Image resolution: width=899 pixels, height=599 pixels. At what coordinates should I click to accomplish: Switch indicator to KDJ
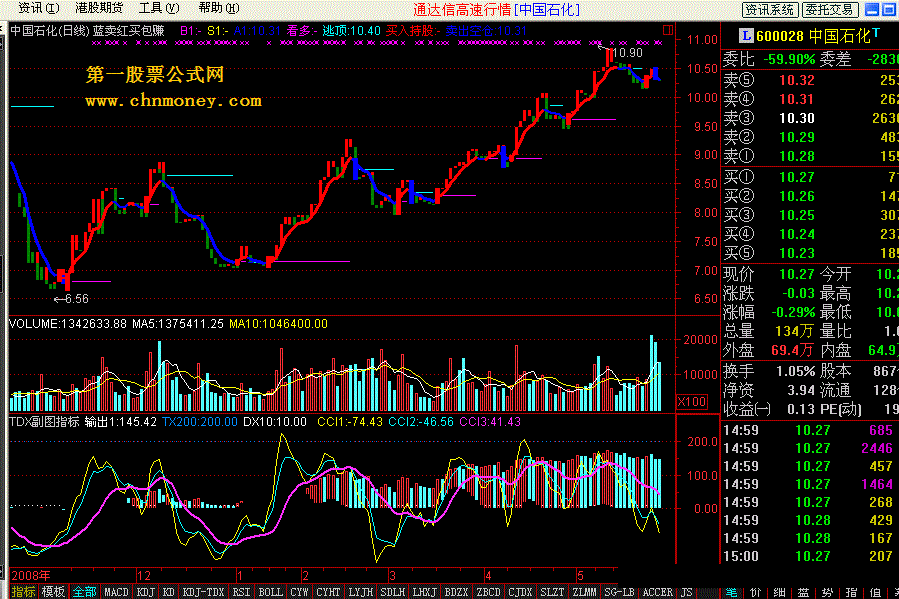pos(146,592)
